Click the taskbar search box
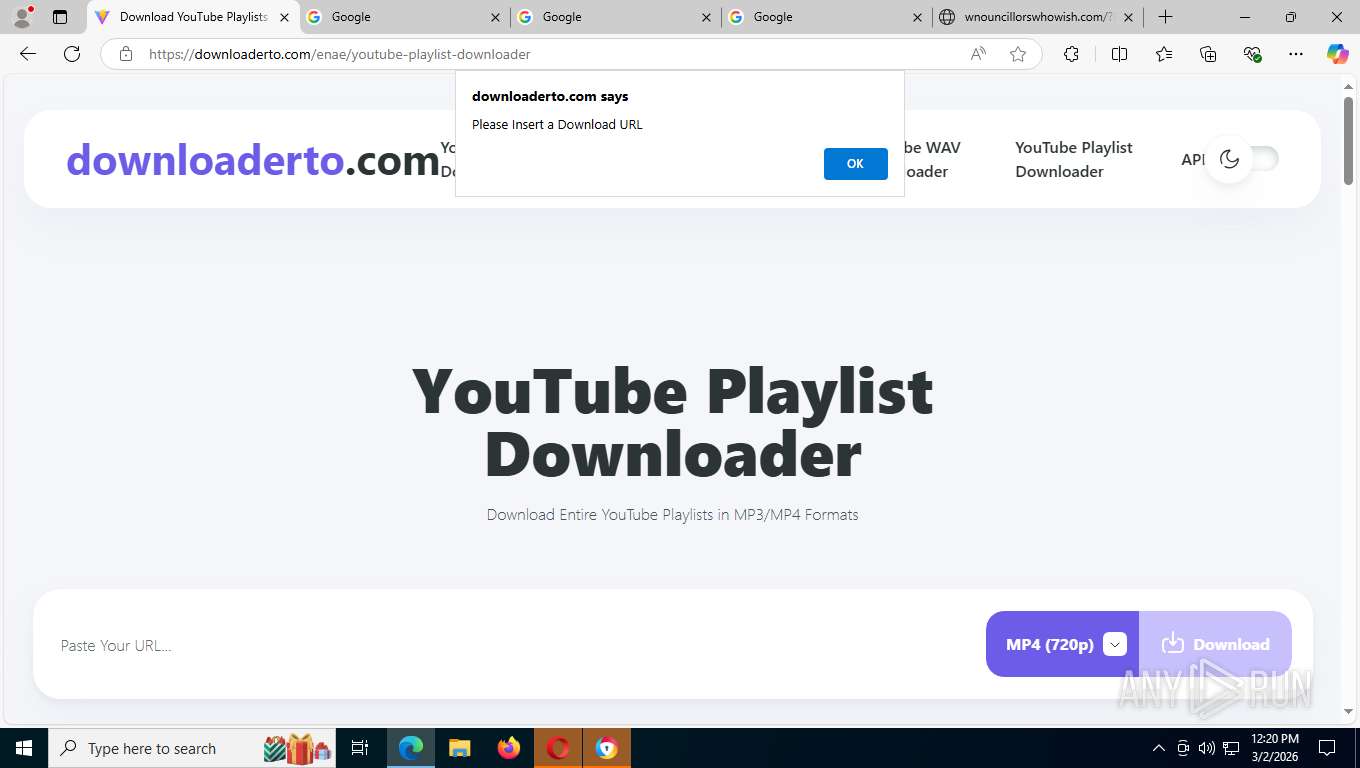Screen dimensions: 1360x768 point(192,748)
